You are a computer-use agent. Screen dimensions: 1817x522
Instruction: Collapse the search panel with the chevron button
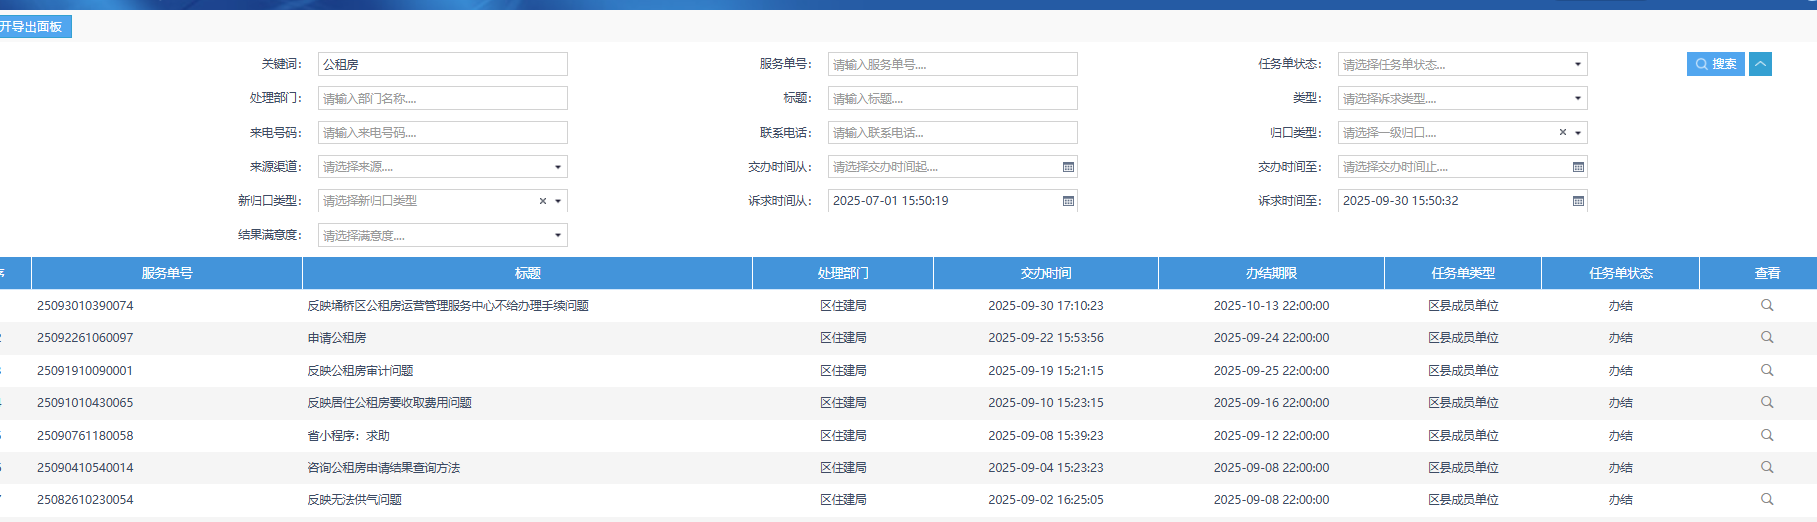[1760, 64]
